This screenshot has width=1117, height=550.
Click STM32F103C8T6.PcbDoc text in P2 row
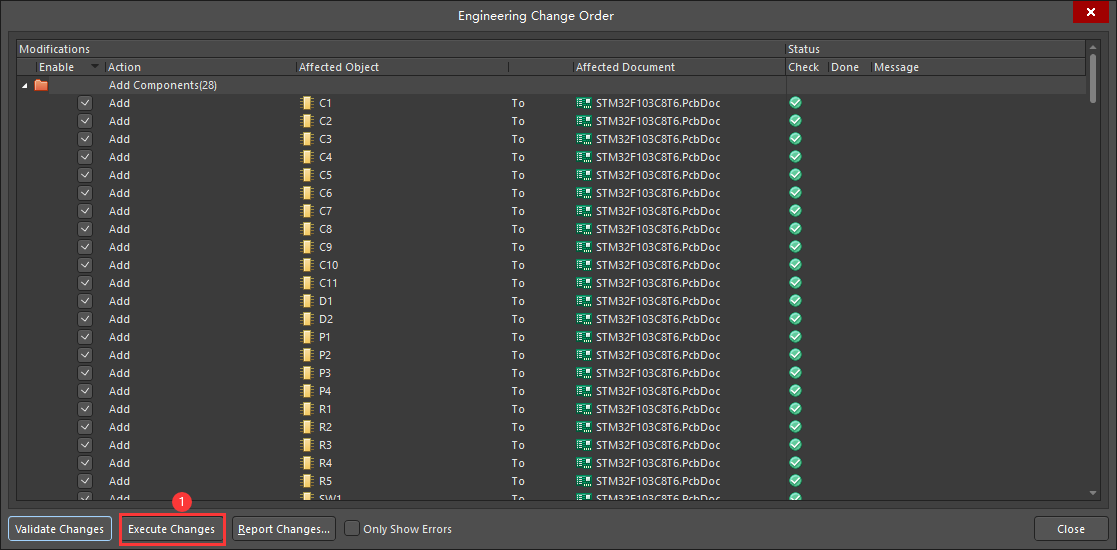click(x=658, y=355)
